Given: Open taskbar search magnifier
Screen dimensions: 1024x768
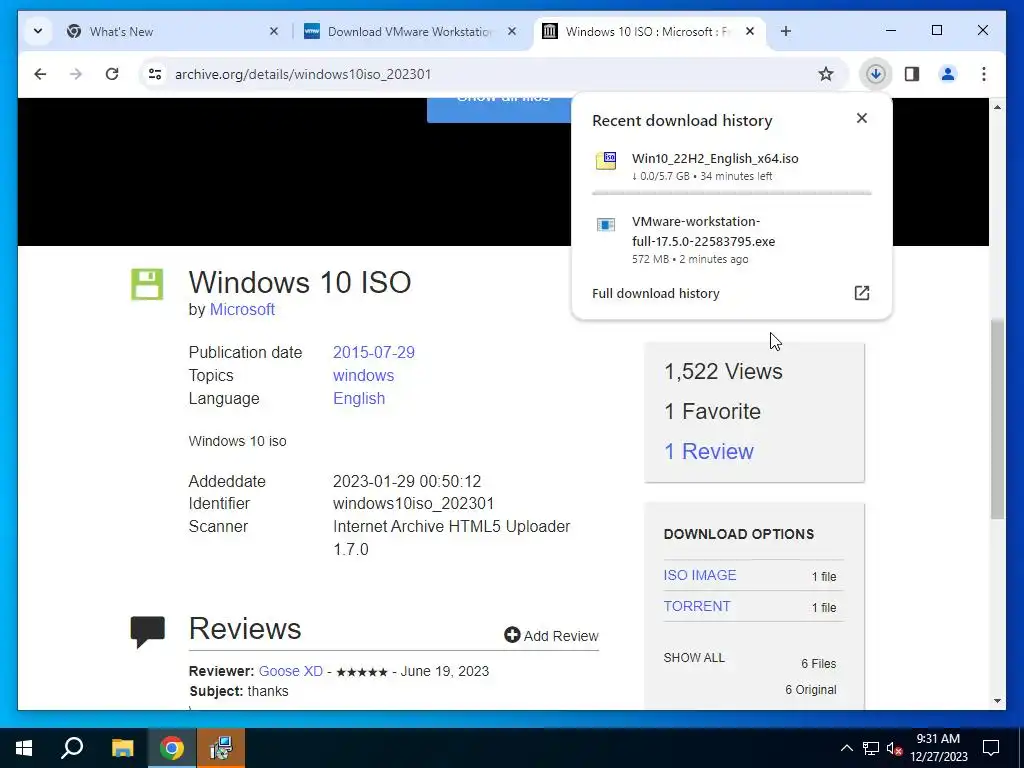Looking at the screenshot, I should point(72,748).
